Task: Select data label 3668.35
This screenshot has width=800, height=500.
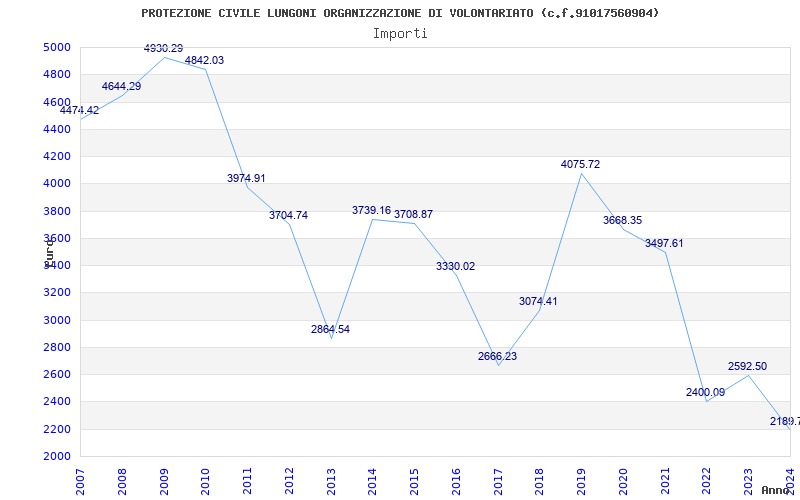Action: coord(622,220)
